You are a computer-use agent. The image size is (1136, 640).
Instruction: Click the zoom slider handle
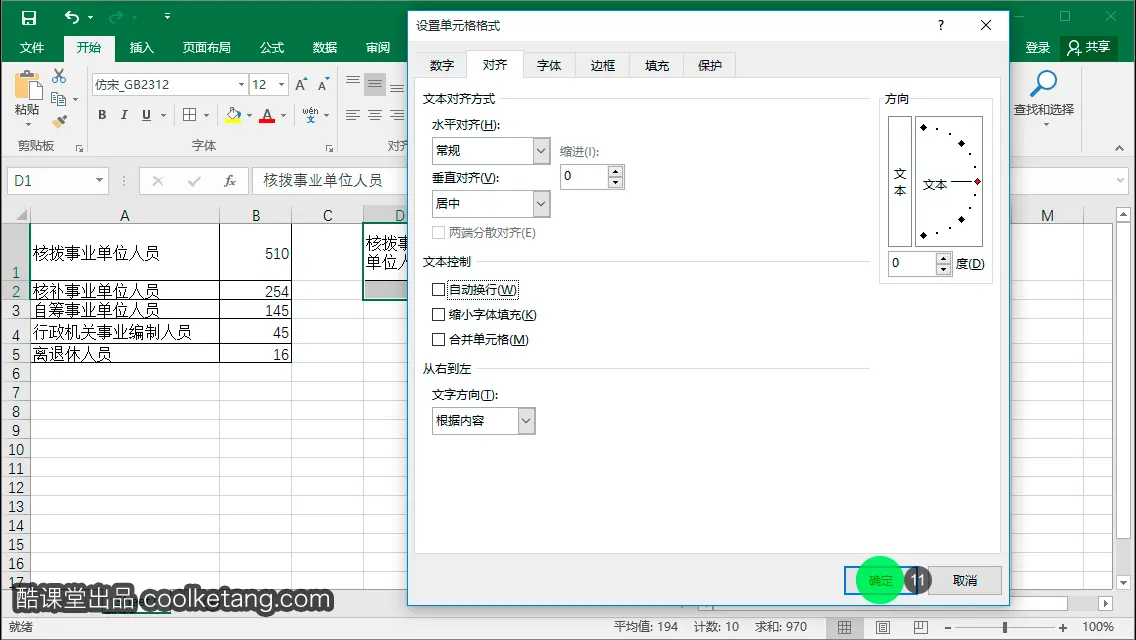pos(1005,627)
